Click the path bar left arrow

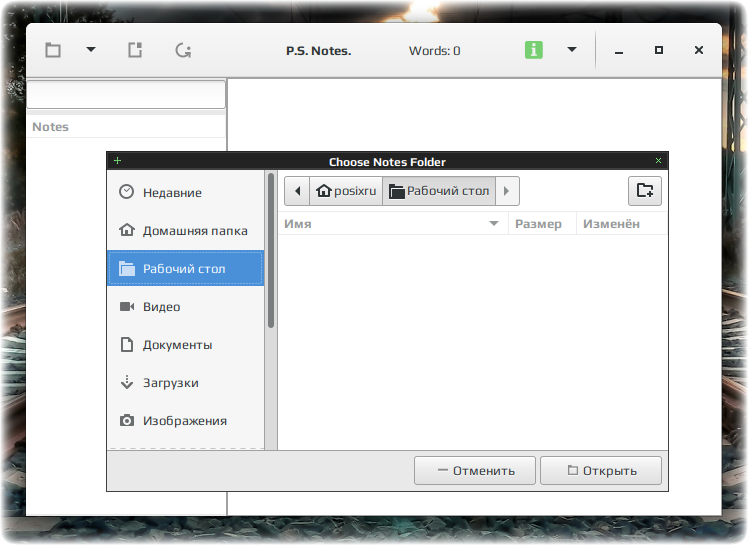click(x=297, y=191)
